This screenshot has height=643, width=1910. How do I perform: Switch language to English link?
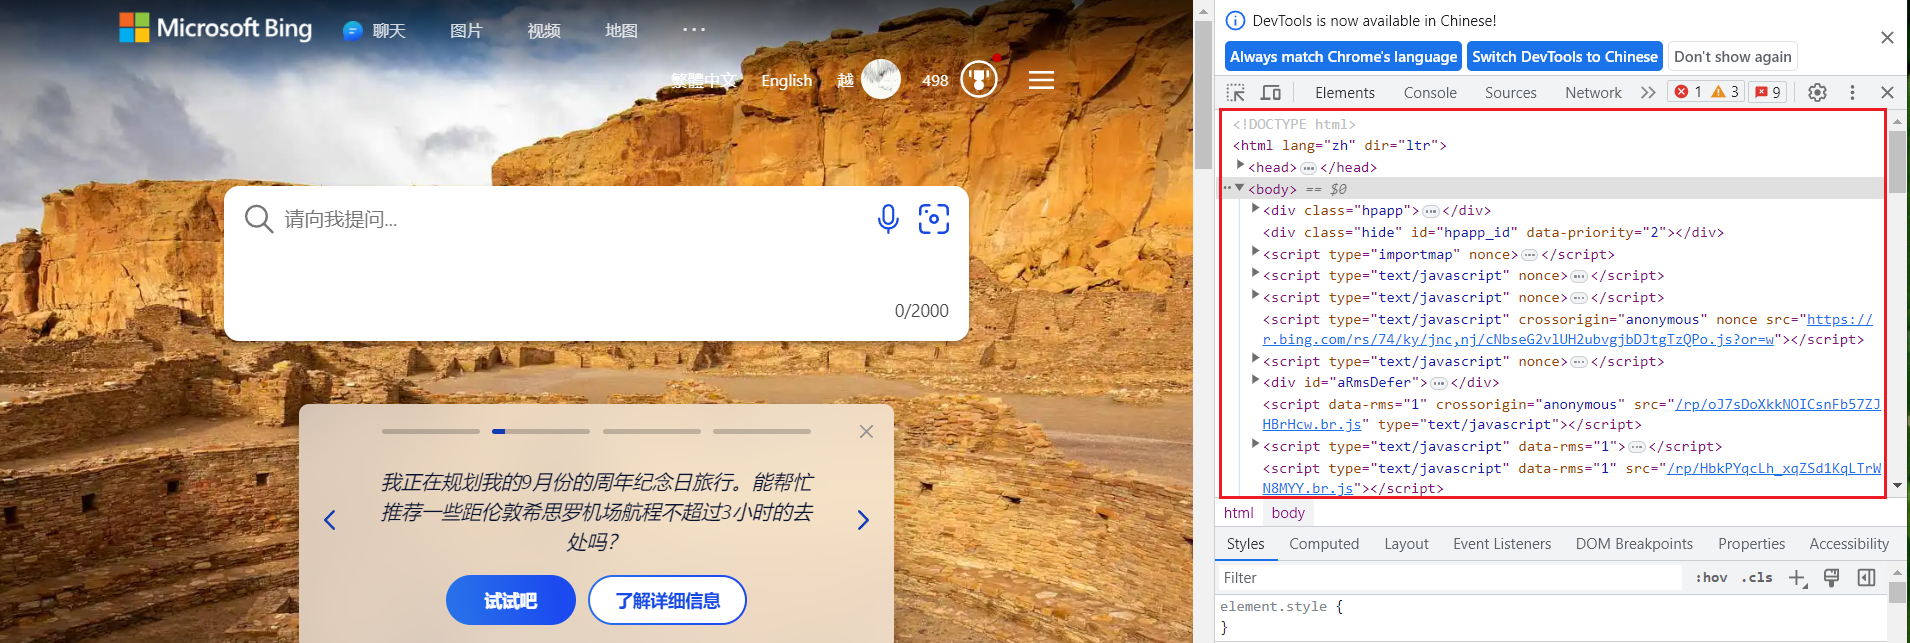[x=786, y=80]
